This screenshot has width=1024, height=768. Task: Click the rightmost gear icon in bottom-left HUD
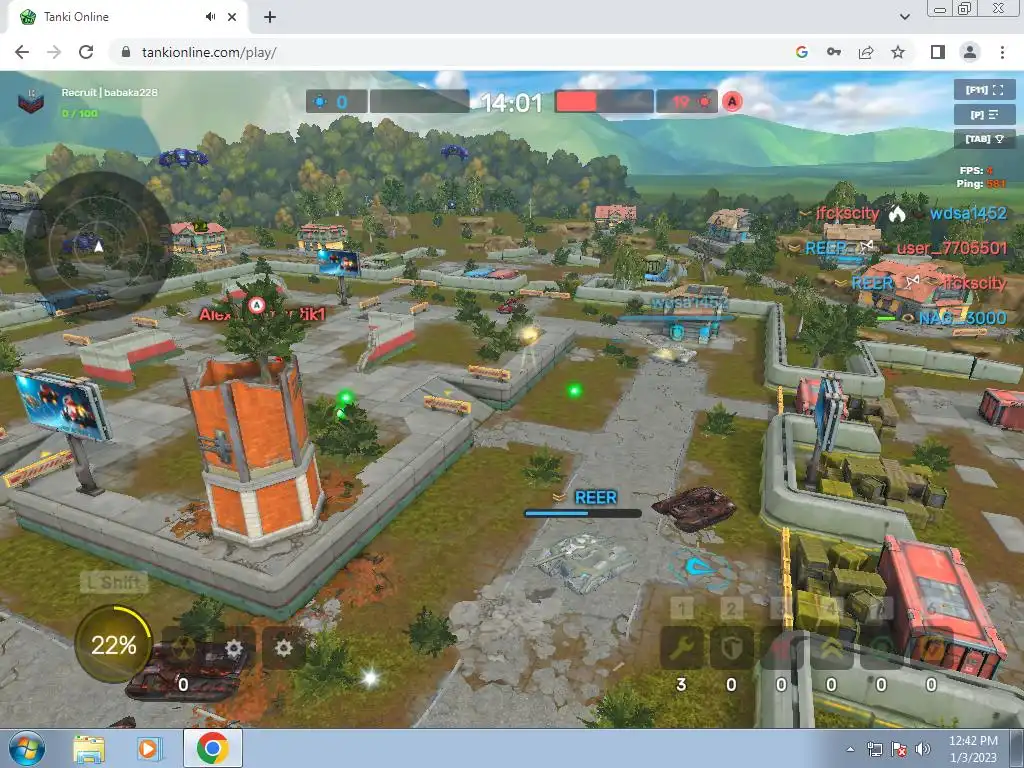(283, 648)
